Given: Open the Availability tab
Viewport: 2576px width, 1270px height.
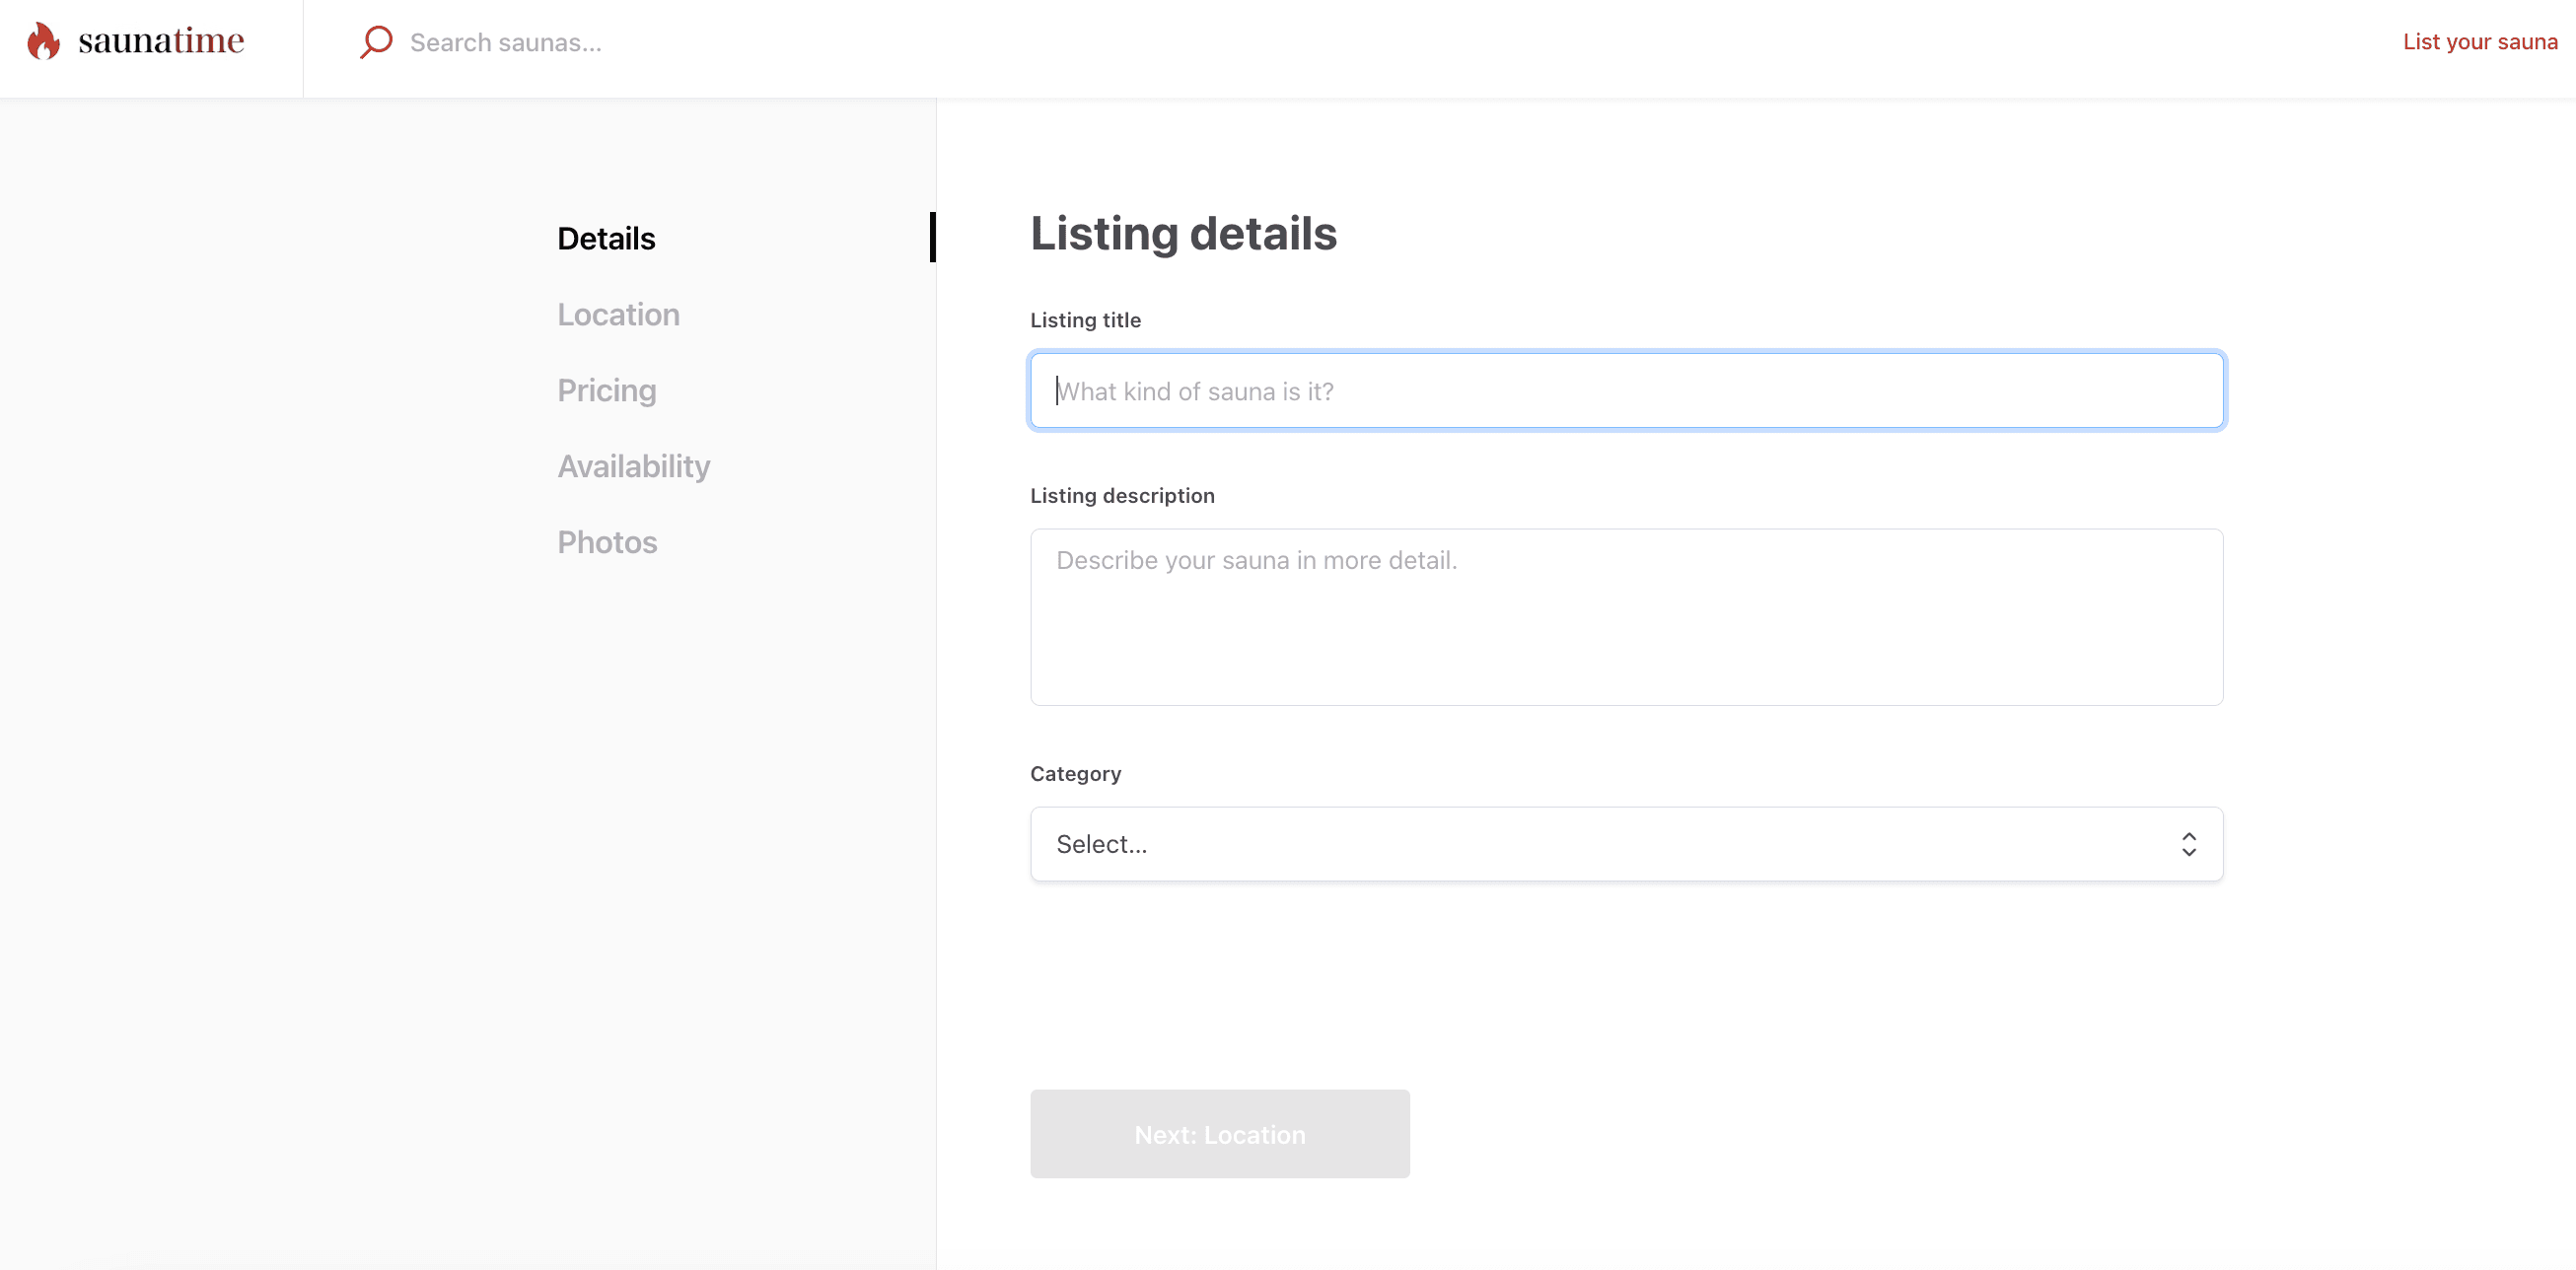Looking at the screenshot, I should [x=633, y=467].
